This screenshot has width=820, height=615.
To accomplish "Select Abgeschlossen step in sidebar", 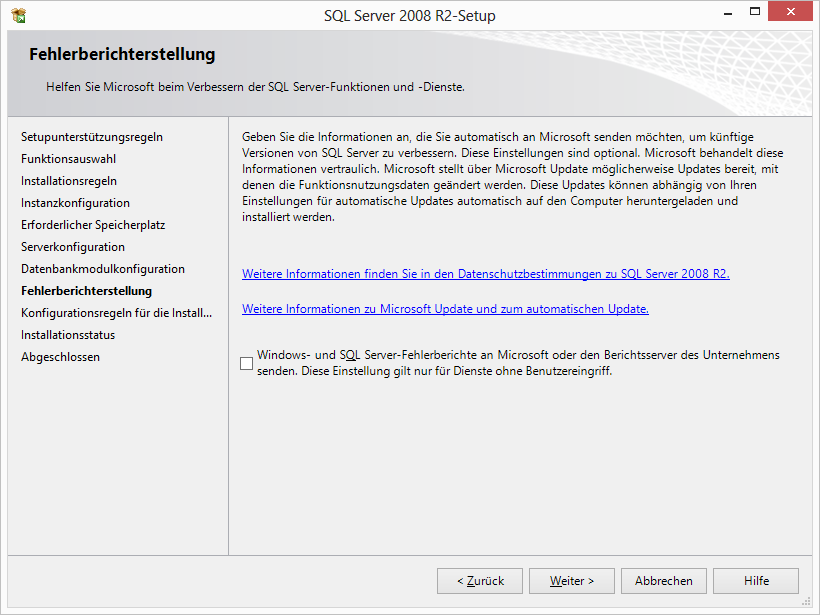I will 60,357.
